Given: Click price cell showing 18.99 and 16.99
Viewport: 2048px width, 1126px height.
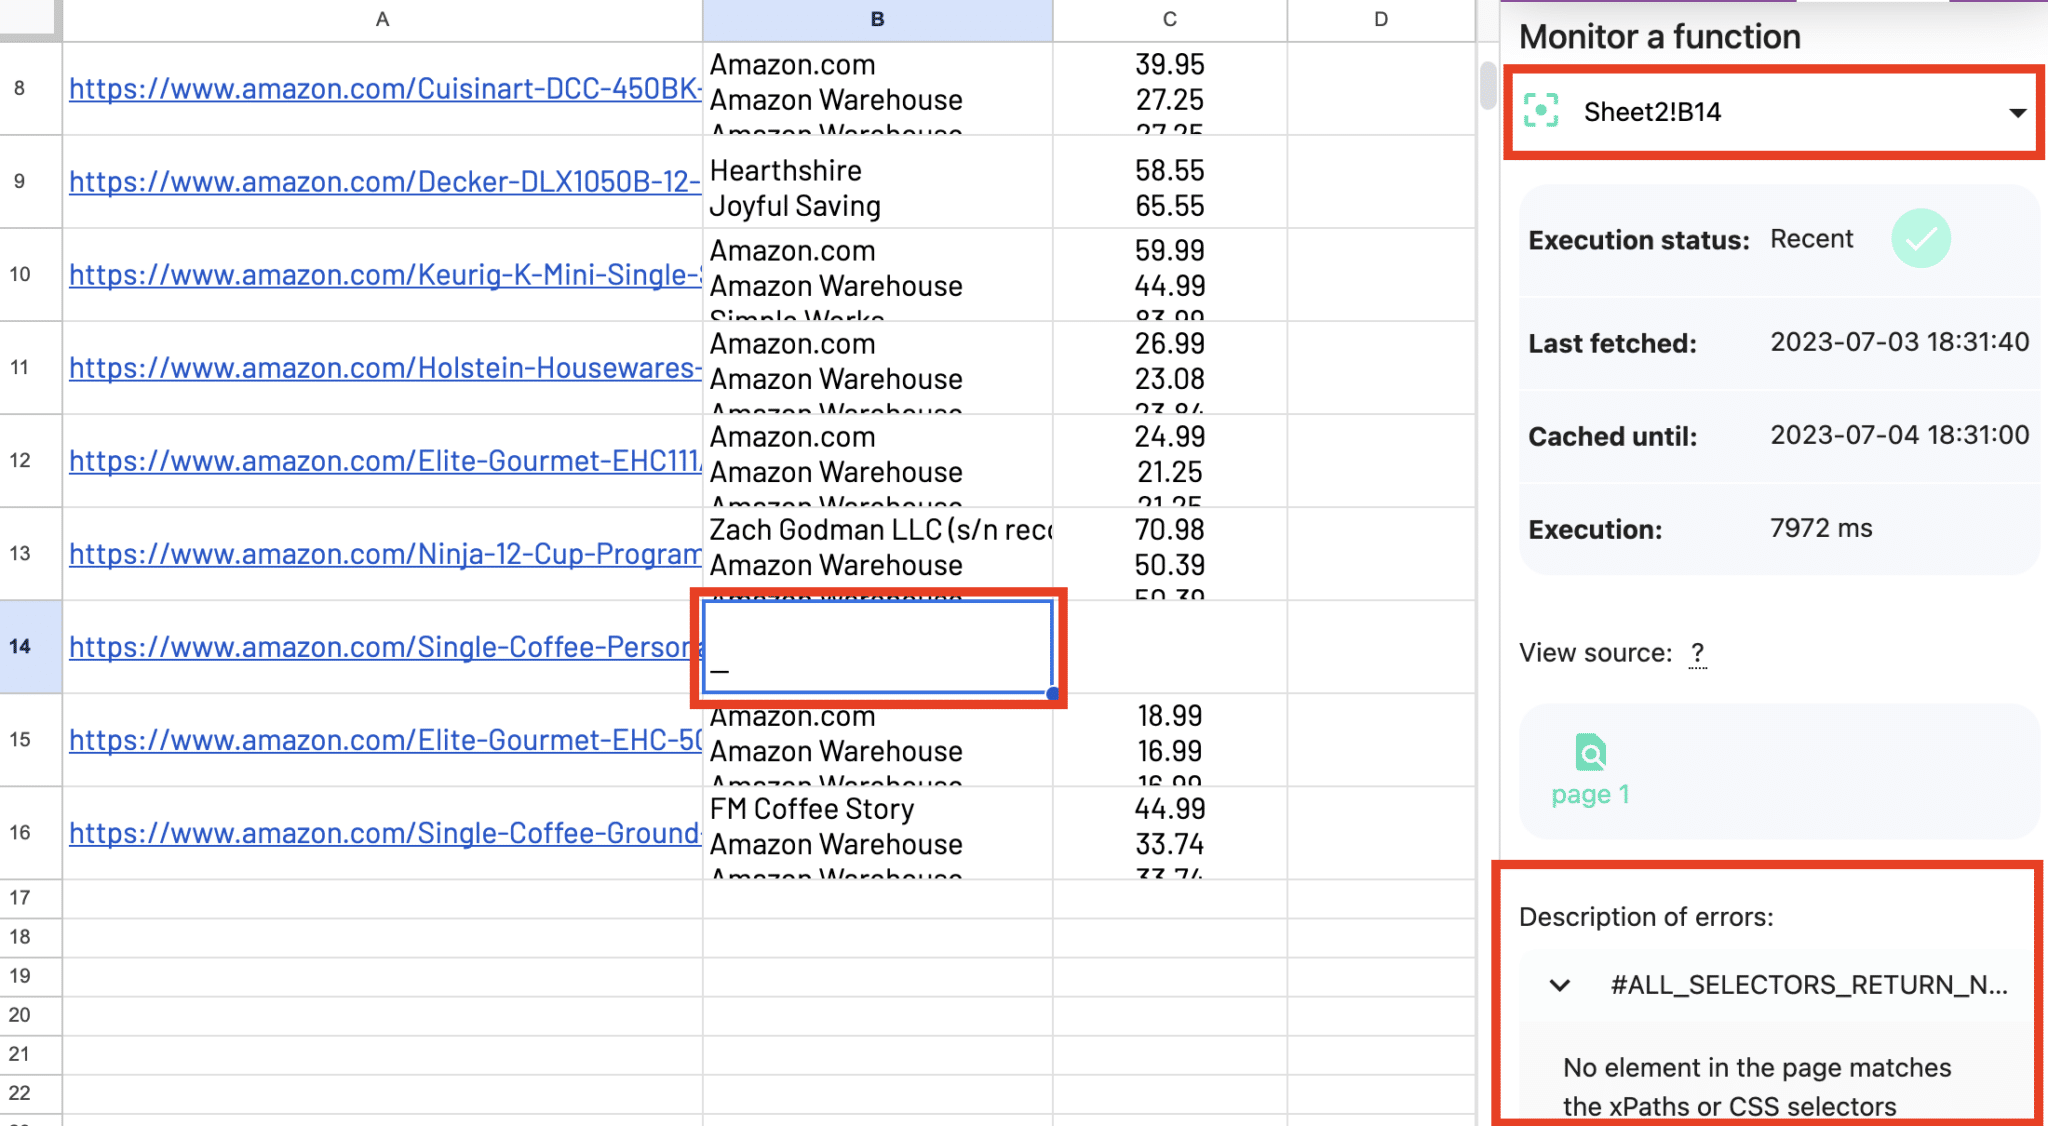Looking at the screenshot, I should click(1169, 739).
